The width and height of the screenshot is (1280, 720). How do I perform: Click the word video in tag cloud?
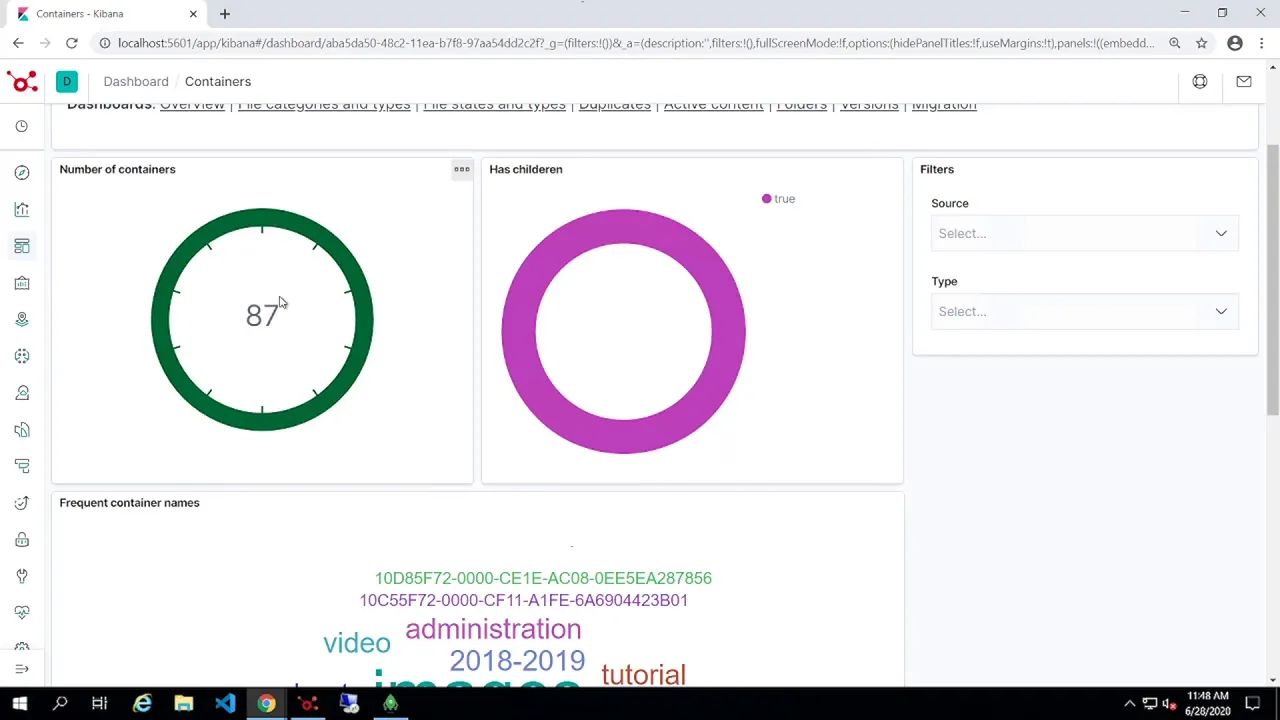(x=356, y=643)
